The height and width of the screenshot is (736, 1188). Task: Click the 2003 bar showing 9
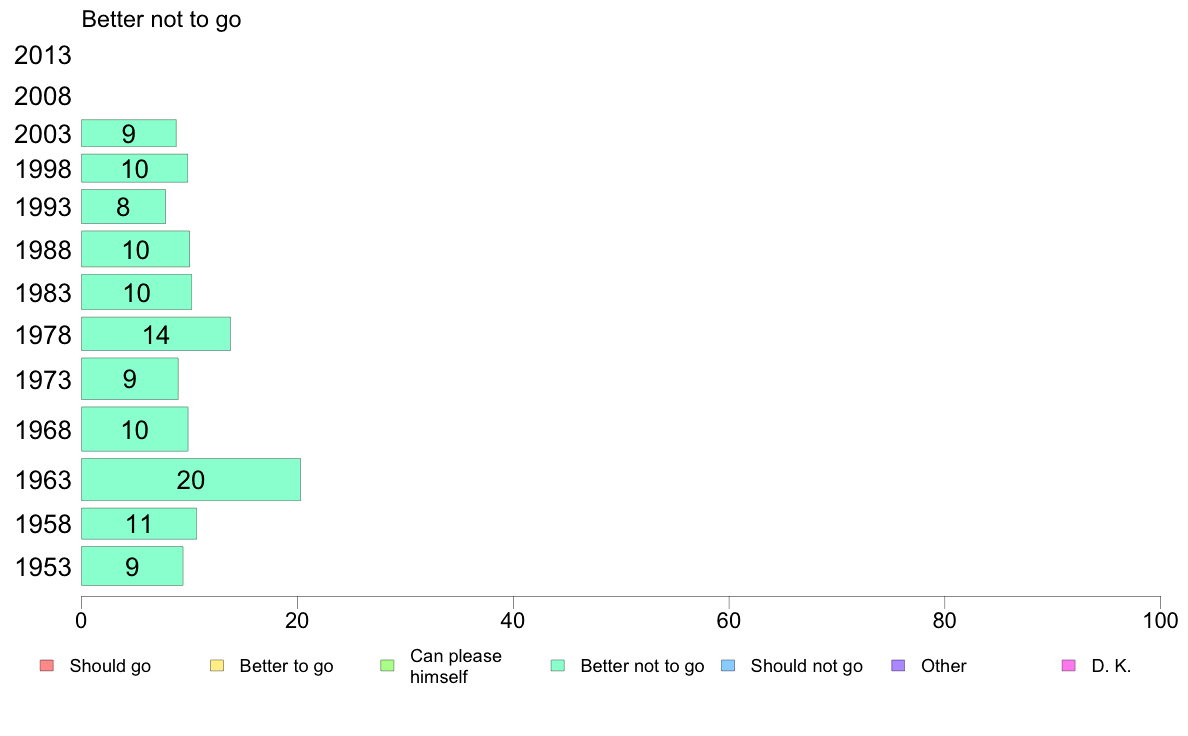coord(129,133)
